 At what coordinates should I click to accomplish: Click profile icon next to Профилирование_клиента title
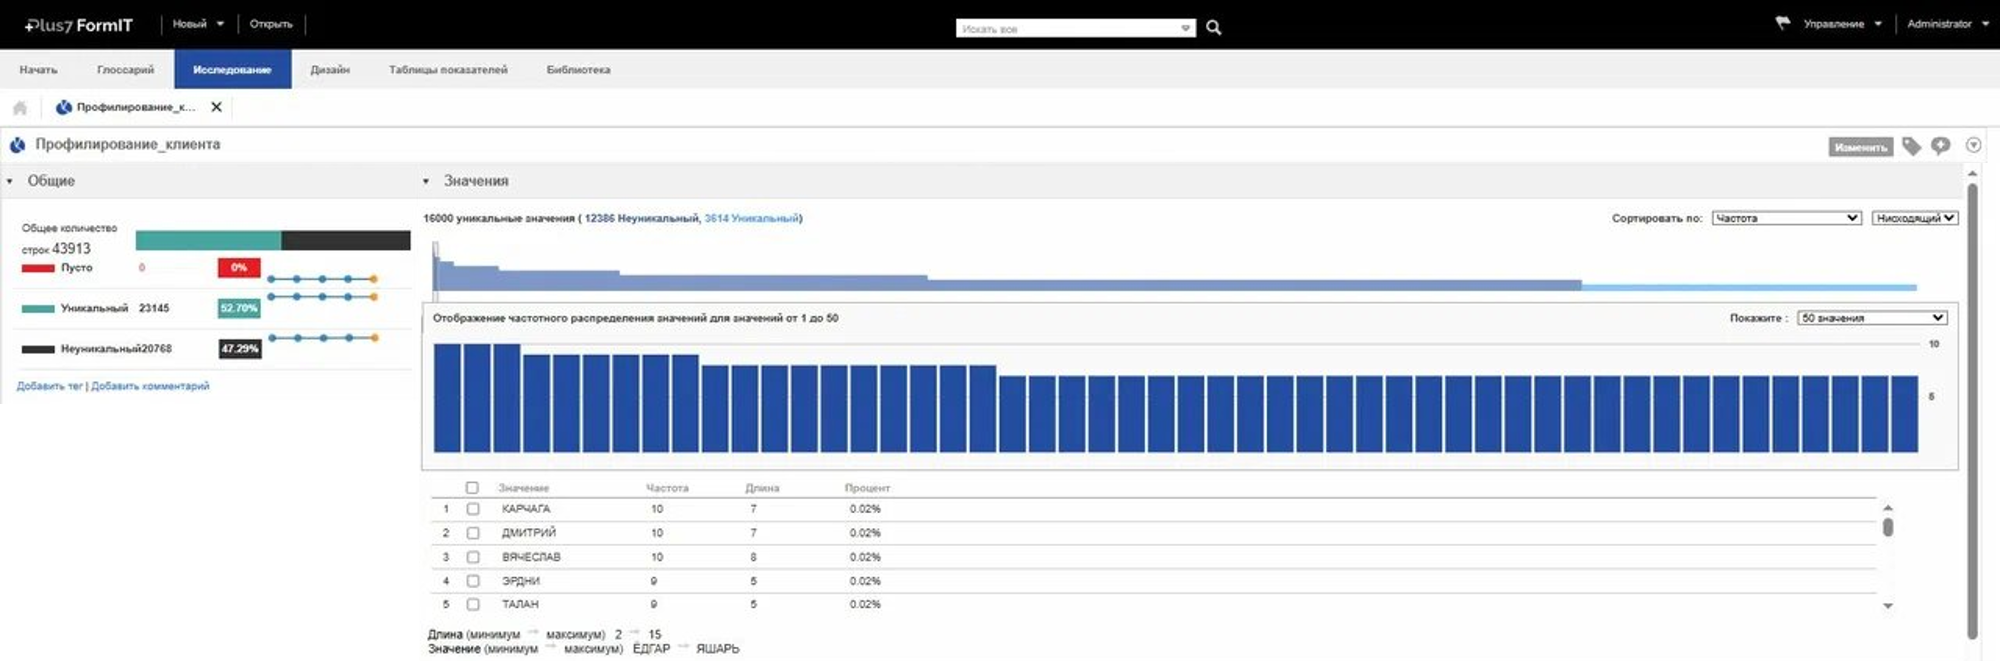(18, 145)
